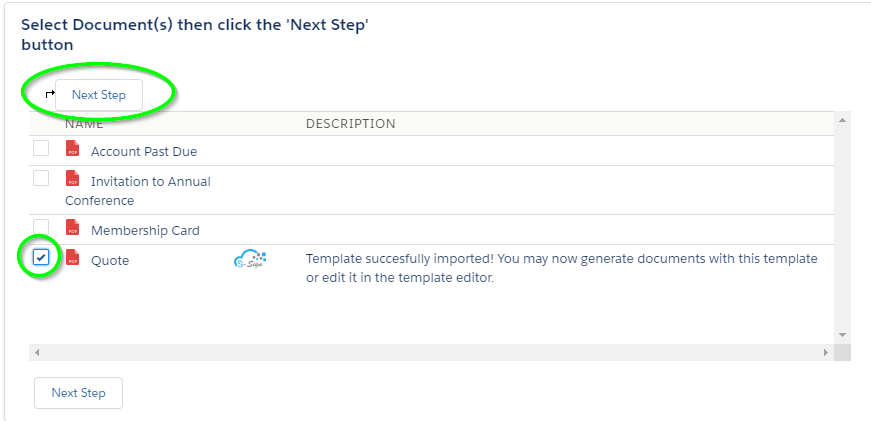Click the DESCRIPTION column header
The width and height of the screenshot is (871, 421).
[351, 124]
